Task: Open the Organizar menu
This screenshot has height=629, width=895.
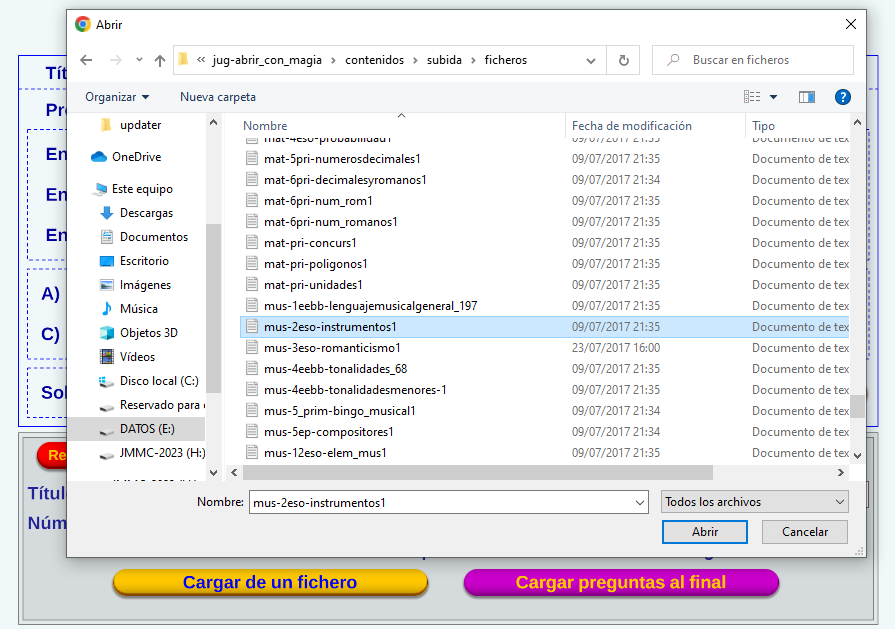Action: coord(117,97)
